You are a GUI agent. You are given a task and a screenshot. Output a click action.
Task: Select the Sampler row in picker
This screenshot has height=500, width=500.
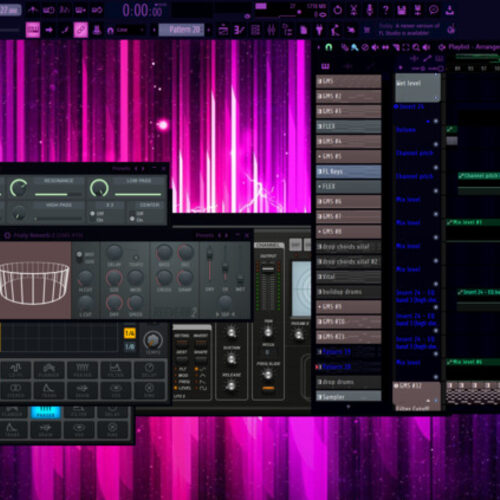[x=348, y=397]
